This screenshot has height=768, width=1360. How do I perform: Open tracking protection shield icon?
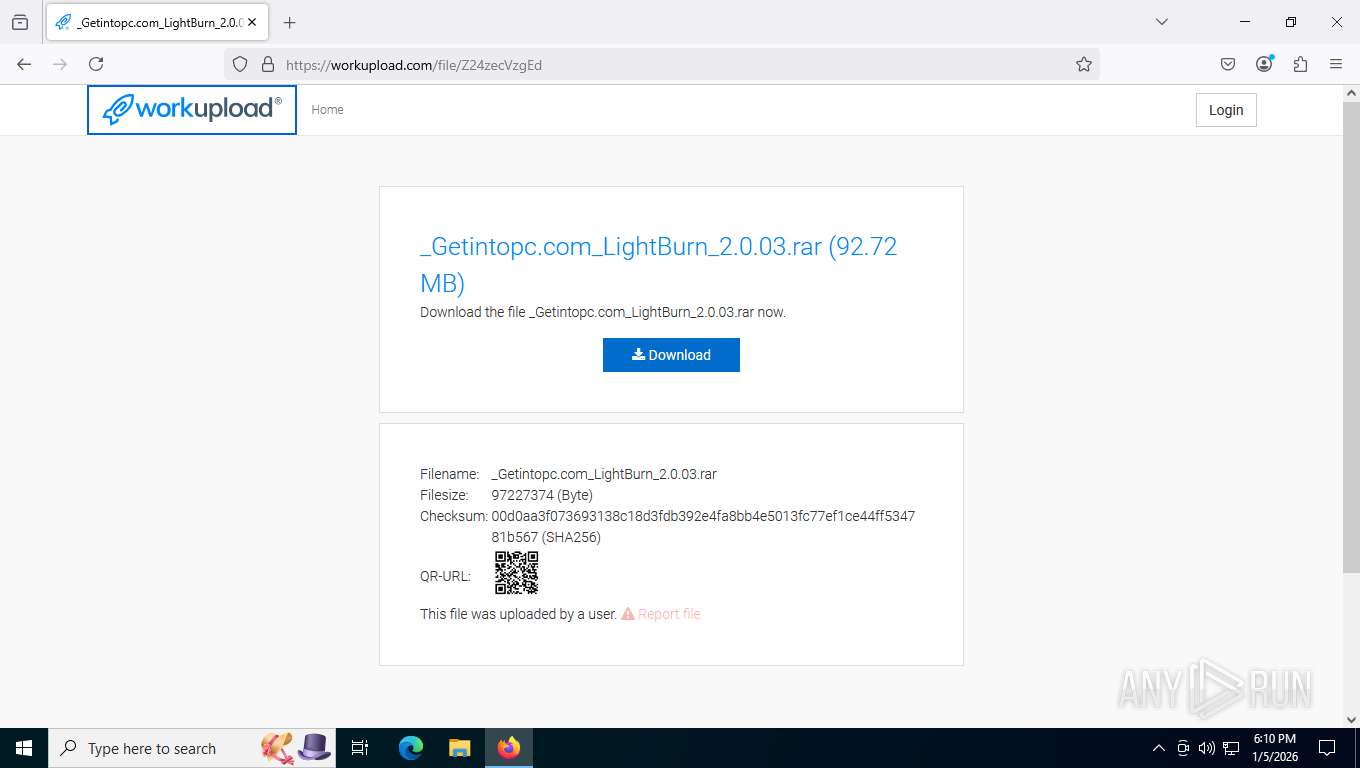[x=240, y=64]
